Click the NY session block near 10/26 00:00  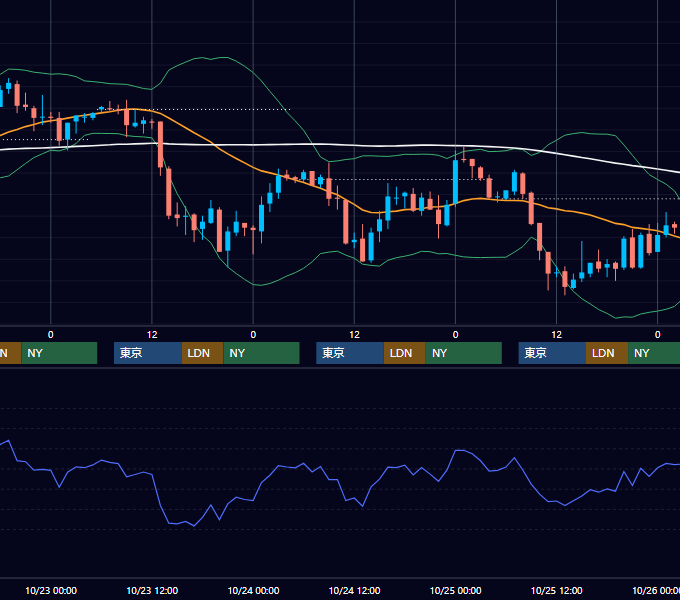(x=654, y=353)
